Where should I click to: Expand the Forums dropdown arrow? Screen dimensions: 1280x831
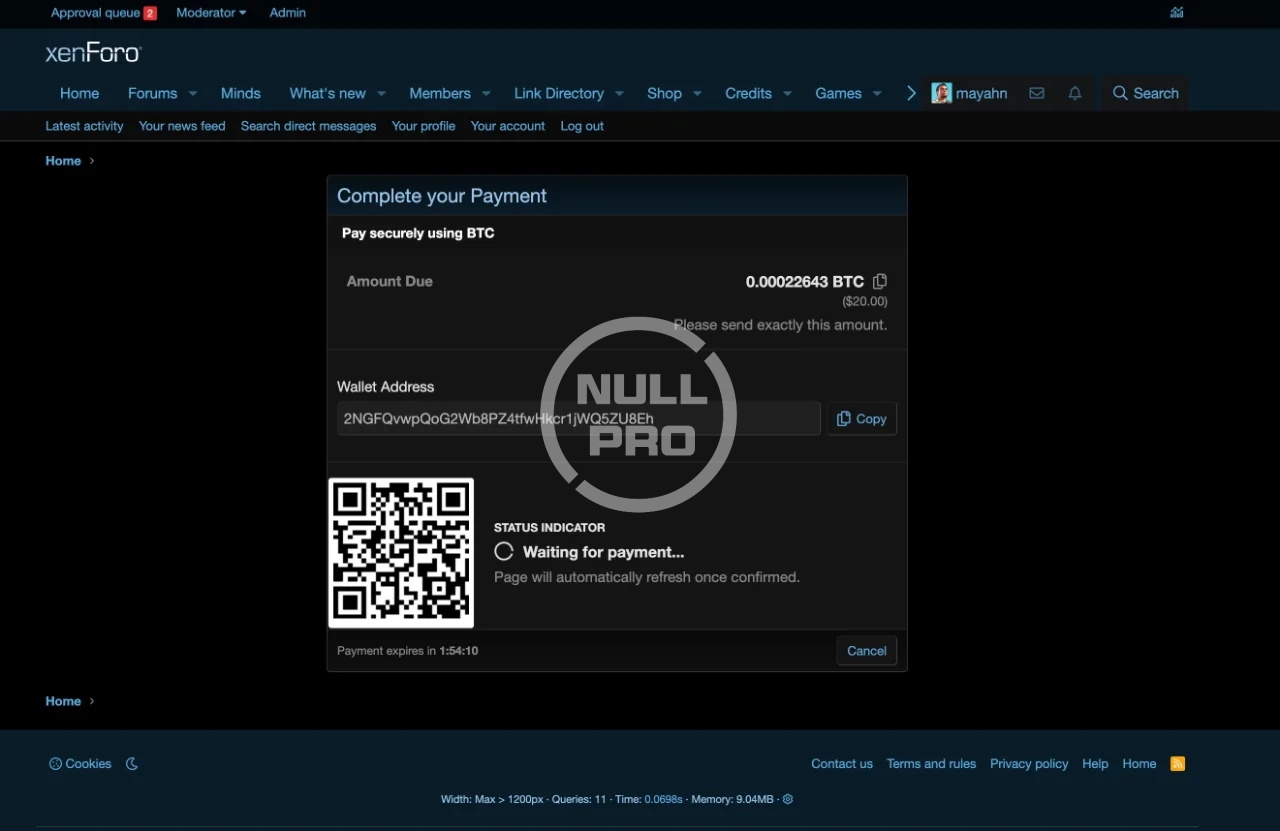[194, 94]
